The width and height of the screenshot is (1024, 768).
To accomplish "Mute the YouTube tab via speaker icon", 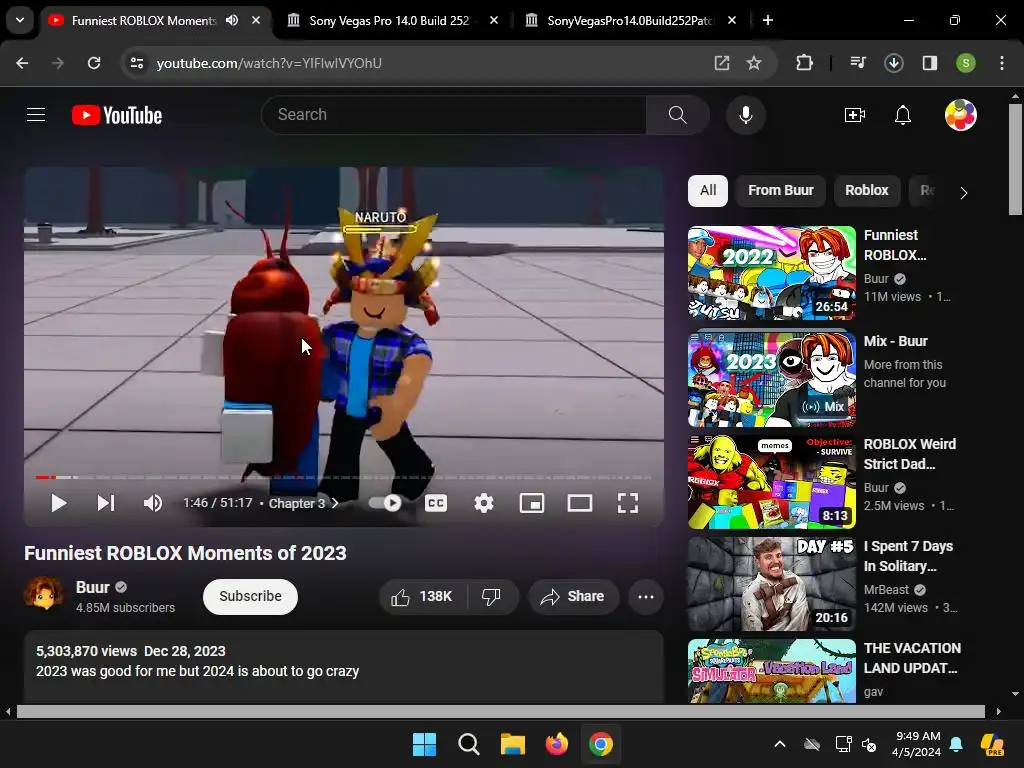I will [232, 20].
